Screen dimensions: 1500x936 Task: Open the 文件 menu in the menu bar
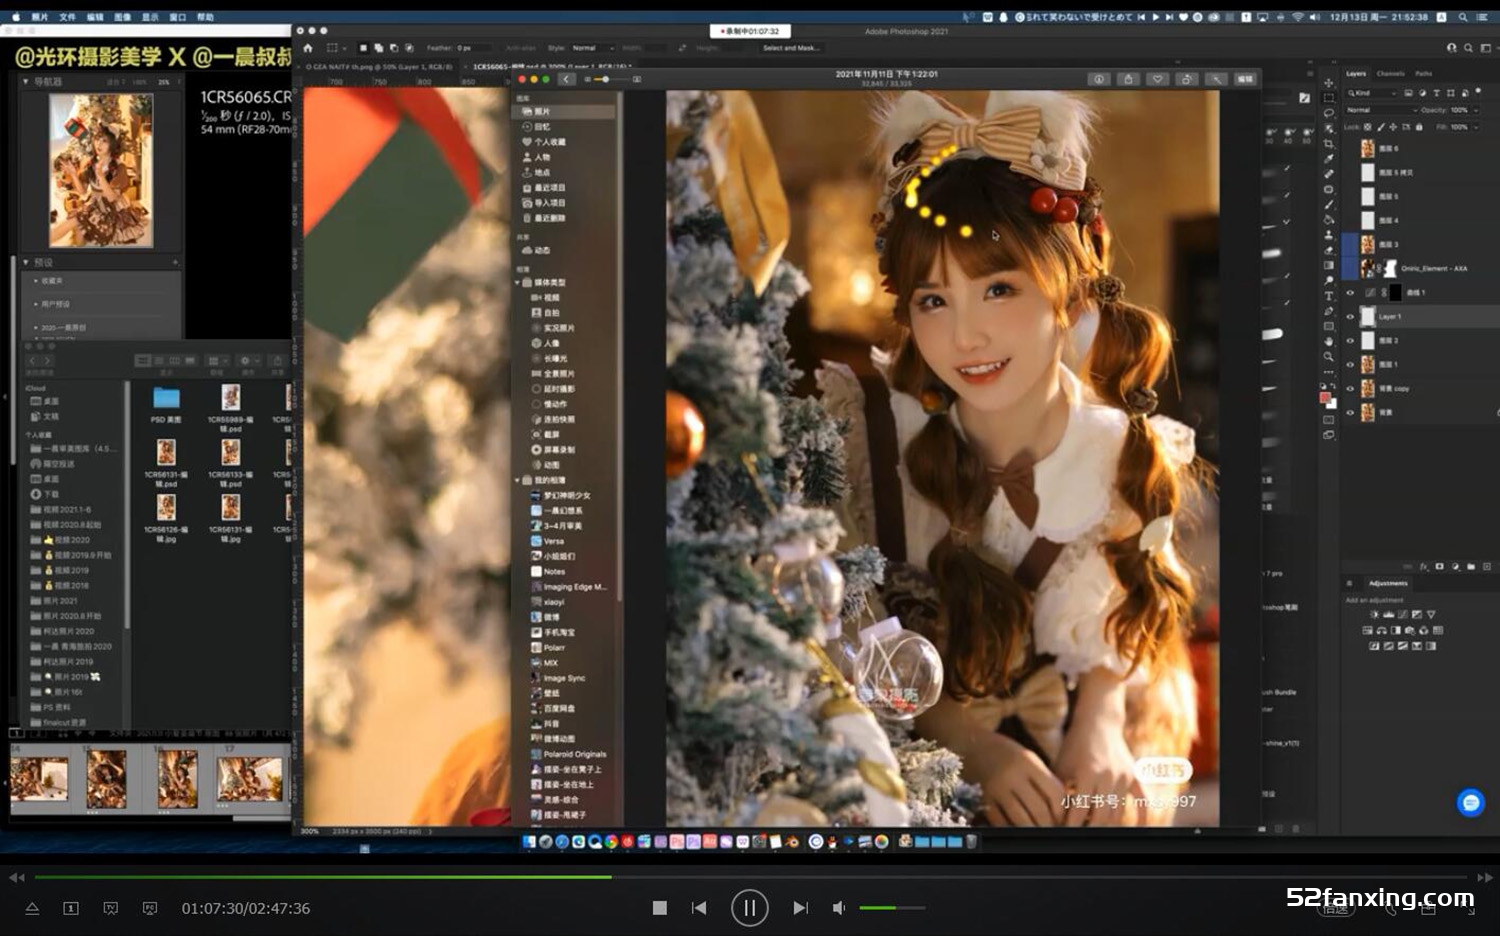tap(67, 17)
